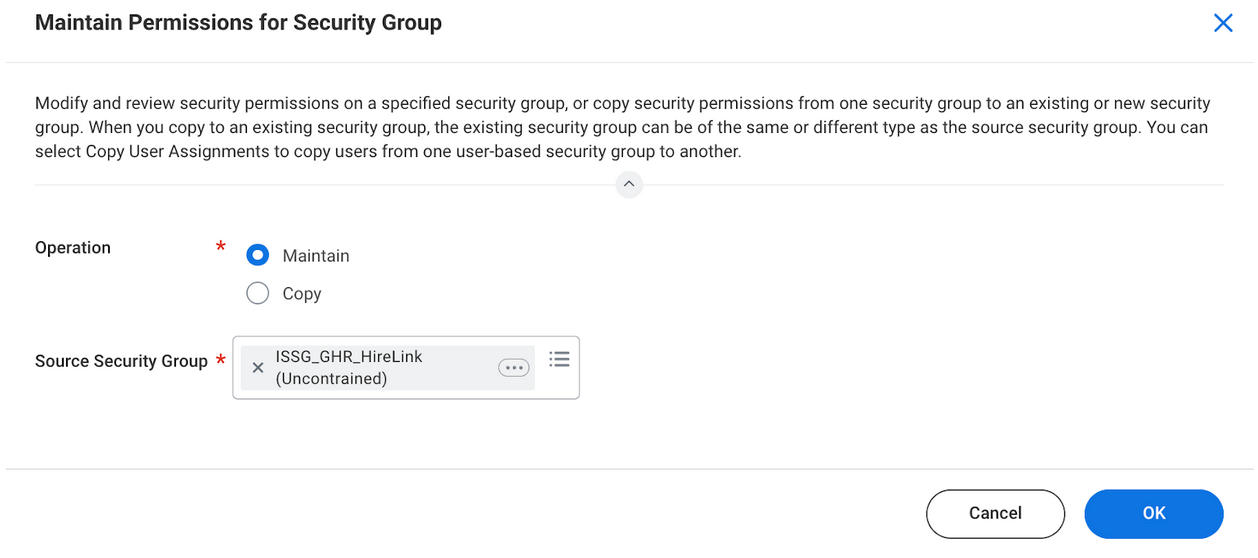Click the dialog title heading text
Image resolution: width=1258 pixels, height=558 pixels.
click(x=238, y=22)
